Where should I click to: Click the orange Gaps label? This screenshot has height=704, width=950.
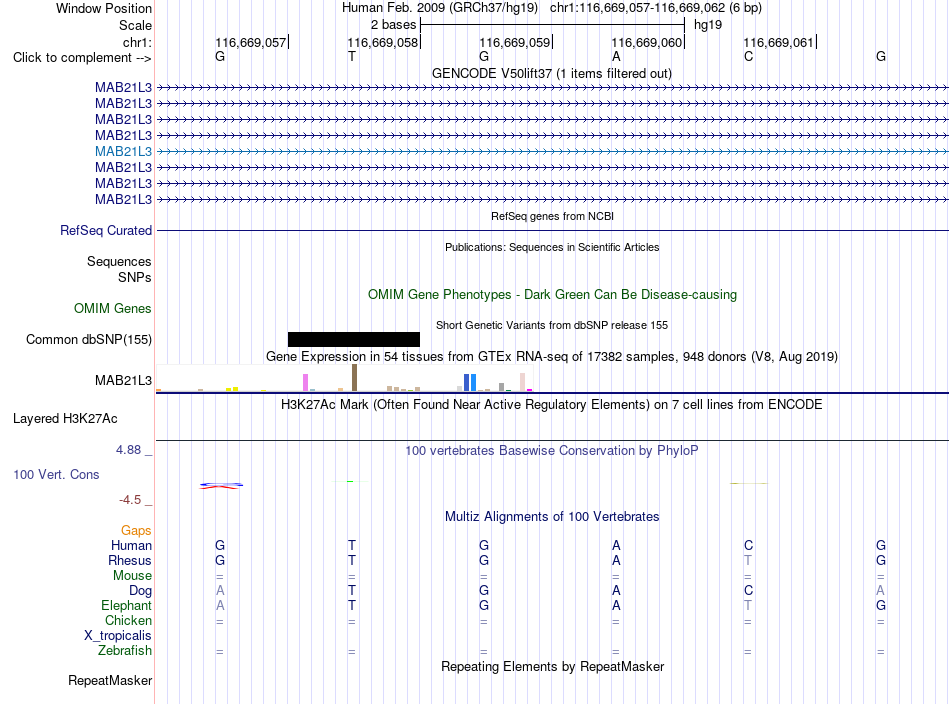click(136, 531)
